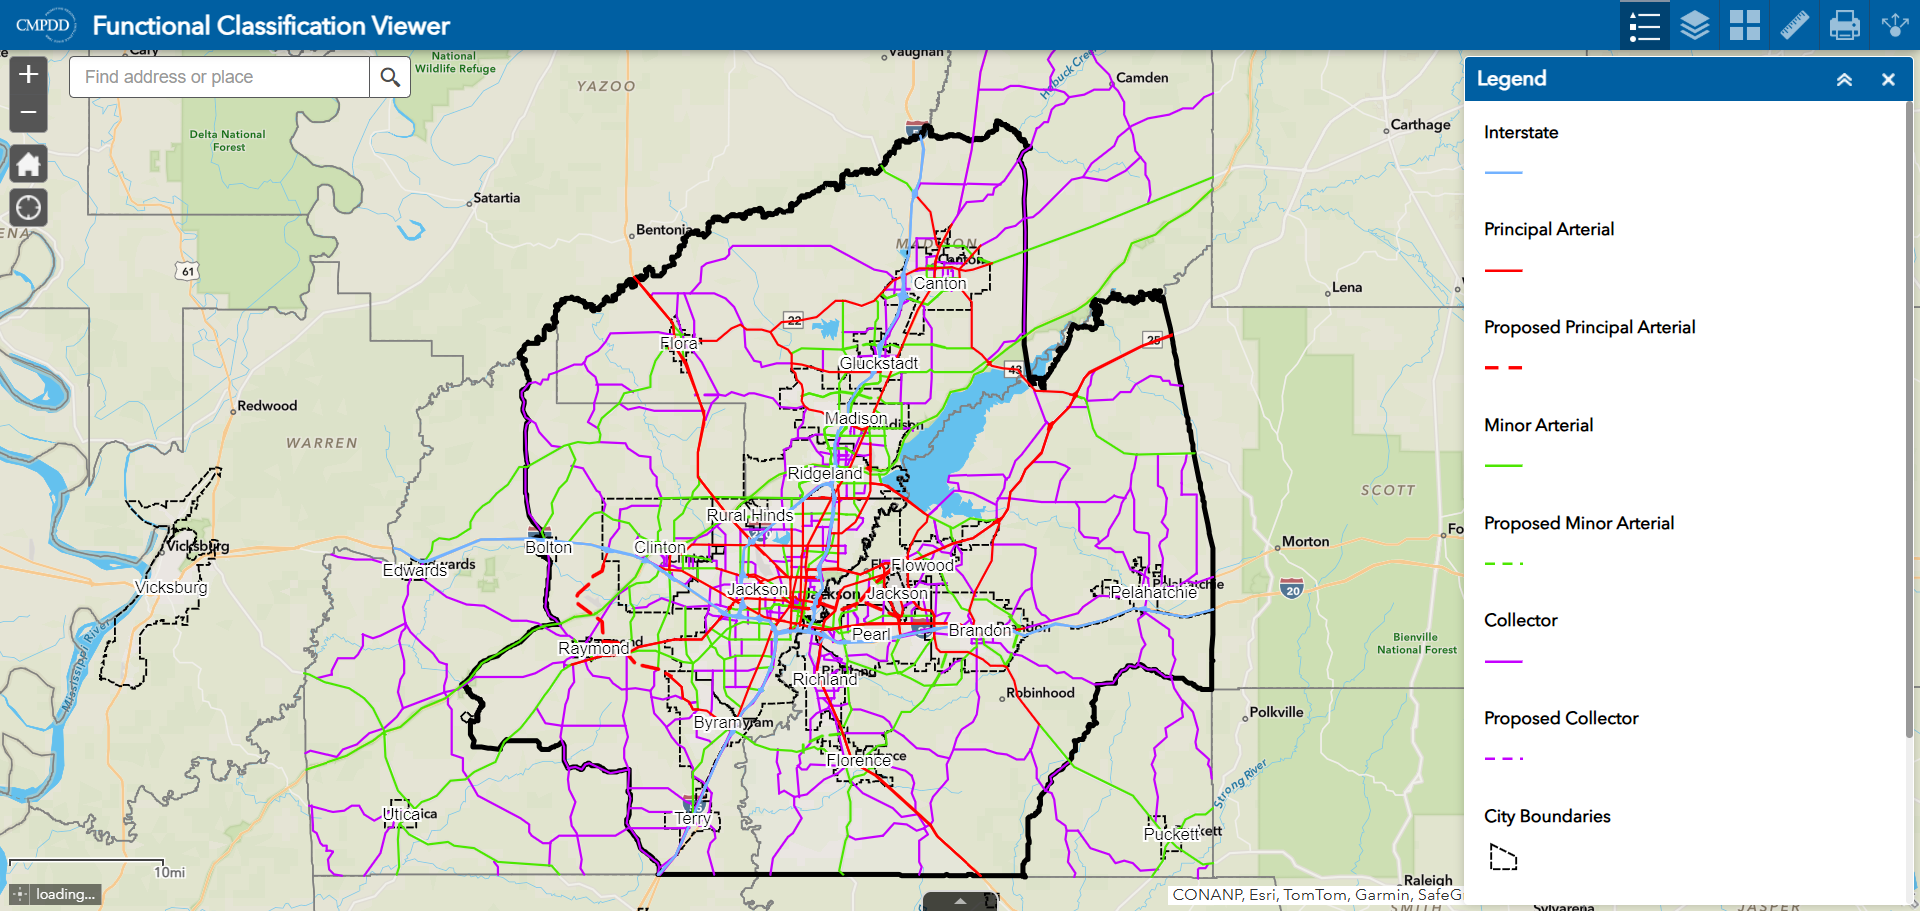The height and width of the screenshot is (911, 1920).
Task: Click the Functional Classification Viewer title
Action: coord(271,25)
